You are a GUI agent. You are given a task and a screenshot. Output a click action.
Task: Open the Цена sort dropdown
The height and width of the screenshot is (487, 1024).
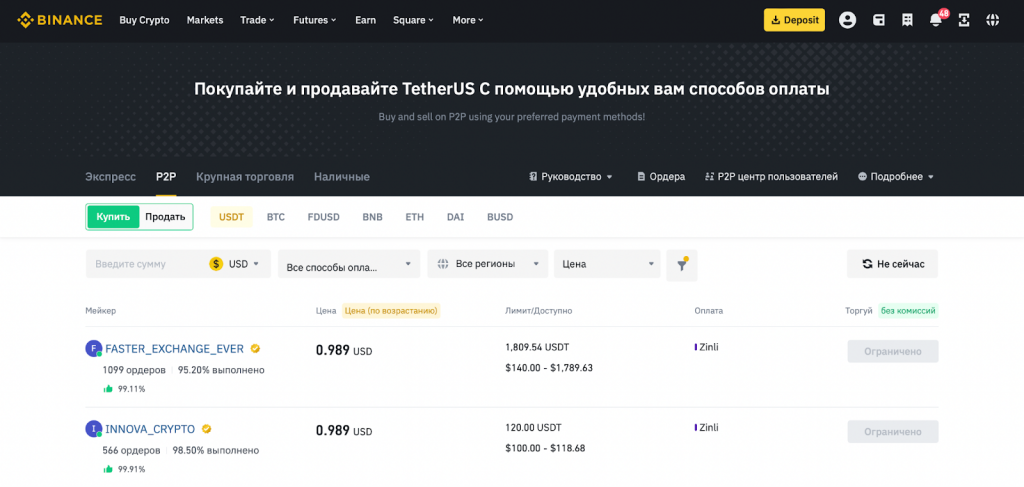pos(607,264)
